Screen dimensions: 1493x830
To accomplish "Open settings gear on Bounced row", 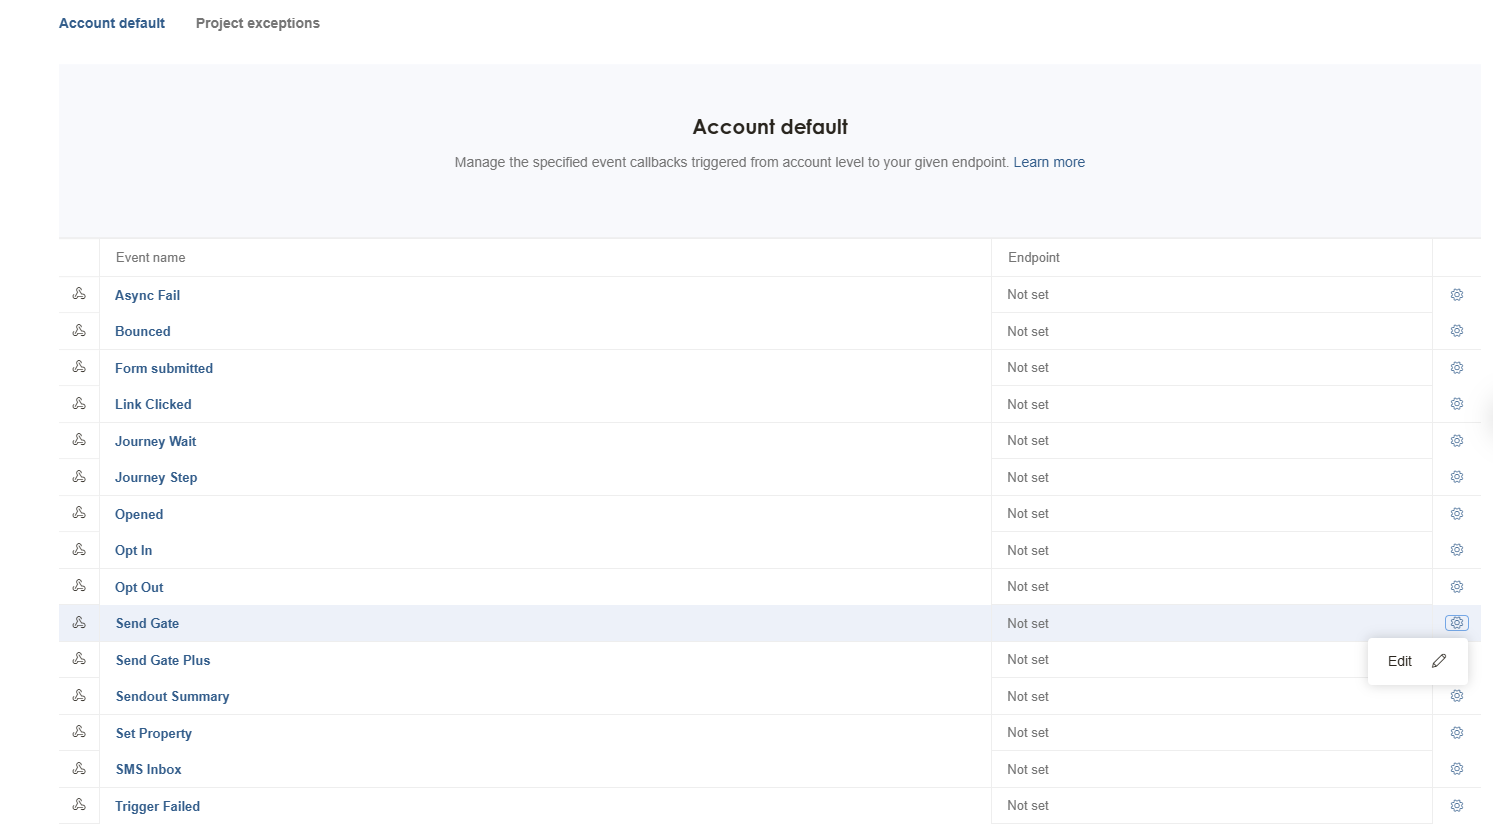I will (1456, 331).
